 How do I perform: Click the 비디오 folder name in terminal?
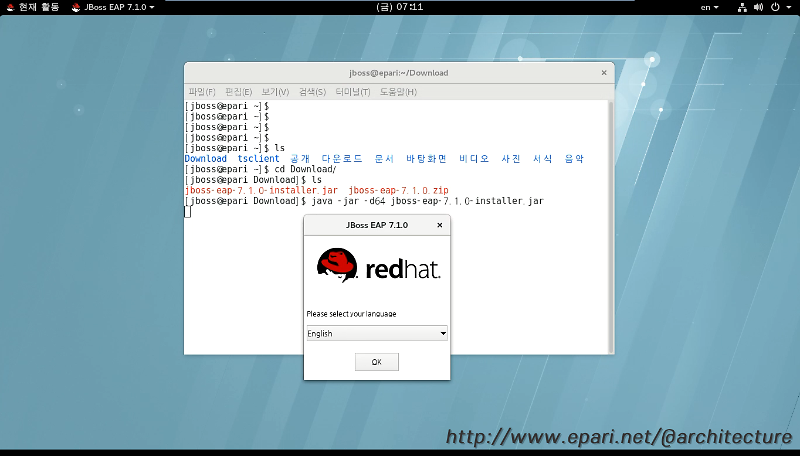[x=474, y=159]
